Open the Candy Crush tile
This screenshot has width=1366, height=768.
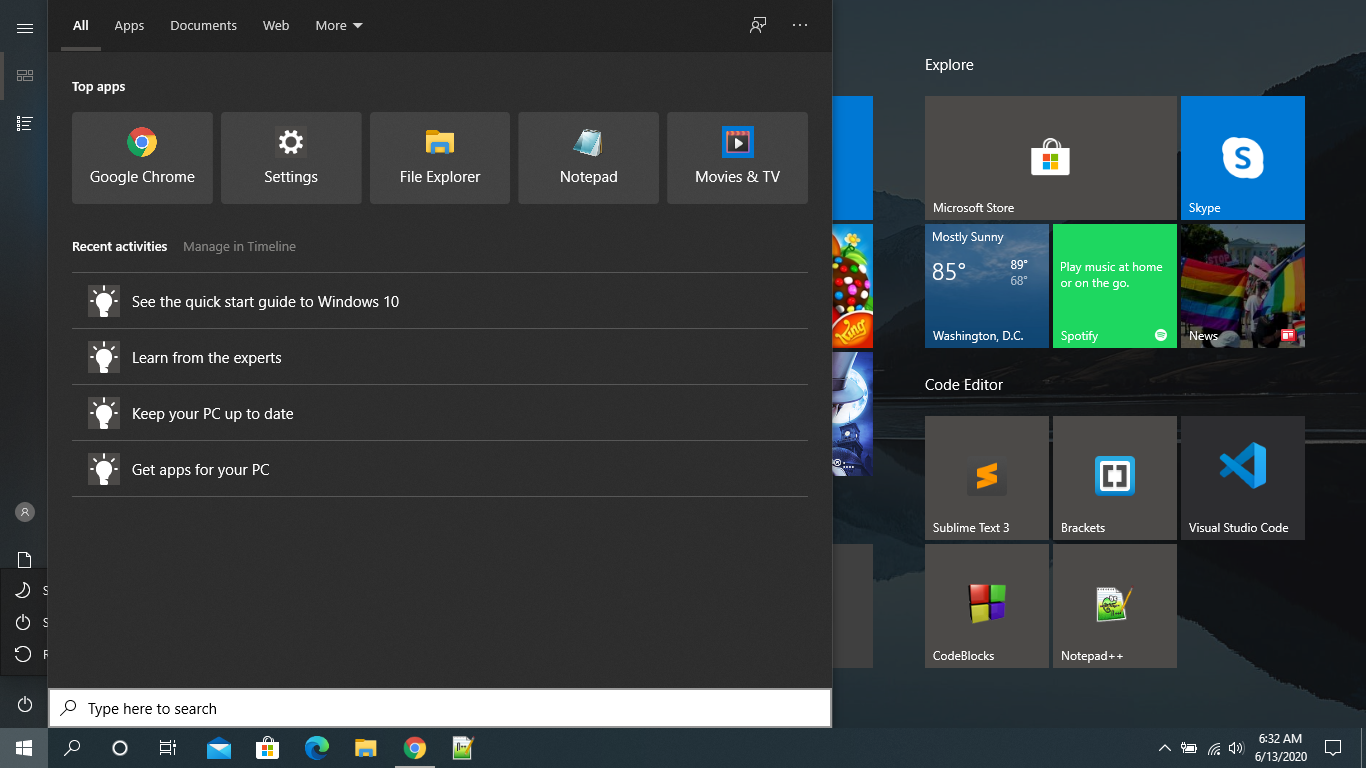point(852,286)
